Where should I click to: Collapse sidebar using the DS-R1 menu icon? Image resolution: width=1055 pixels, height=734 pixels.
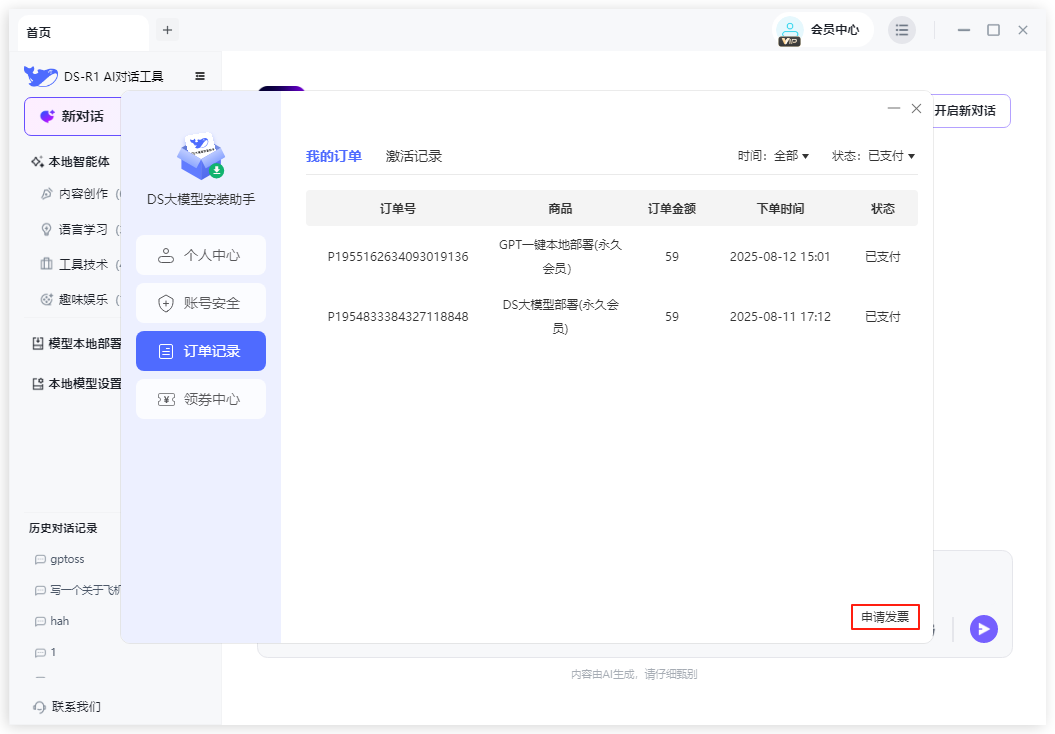click(x=200, y=76)
